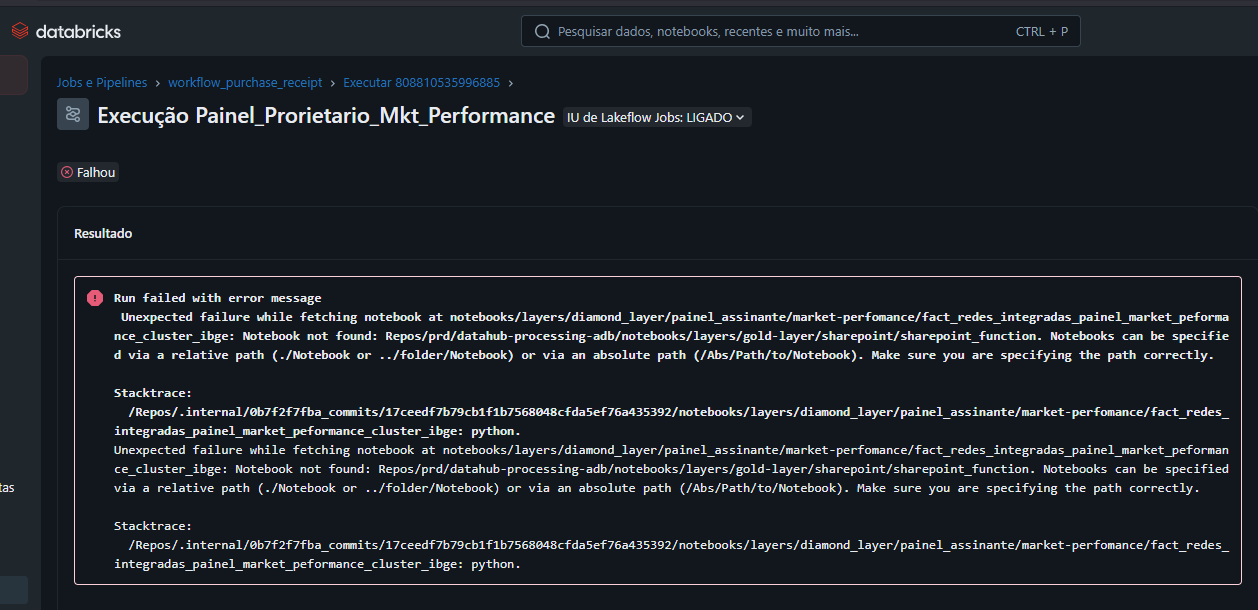The height and width of the screenshot is (610, 1258).
Task: Click the Resultado section header
Action: tap(103, 233)
